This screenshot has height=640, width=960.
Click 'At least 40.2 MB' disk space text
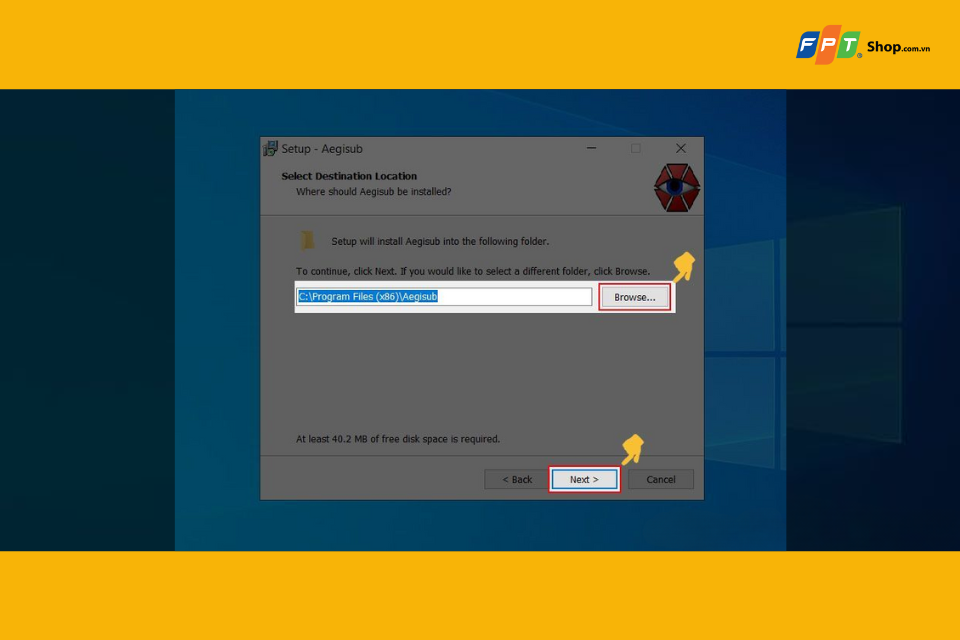point(398,439)
